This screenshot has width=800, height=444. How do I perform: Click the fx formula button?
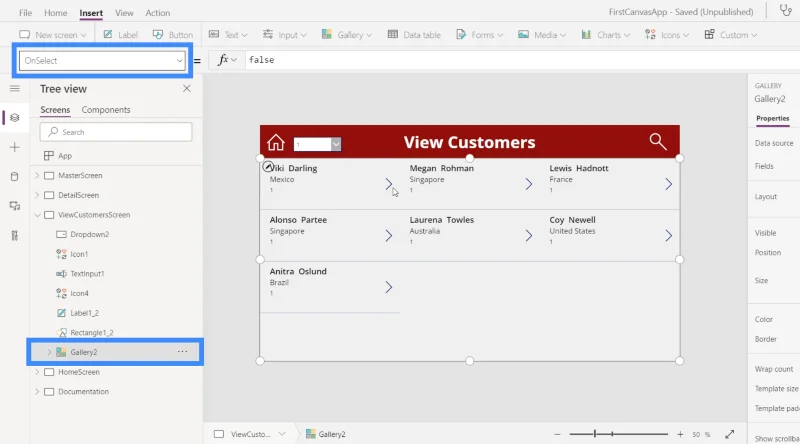[x=227, y=60]
